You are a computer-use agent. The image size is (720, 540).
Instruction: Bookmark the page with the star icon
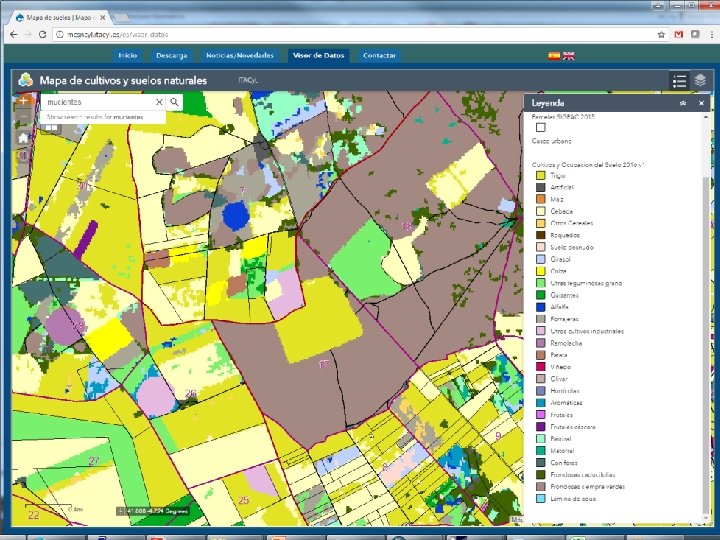pyautogui.click(x=661, y=34)
